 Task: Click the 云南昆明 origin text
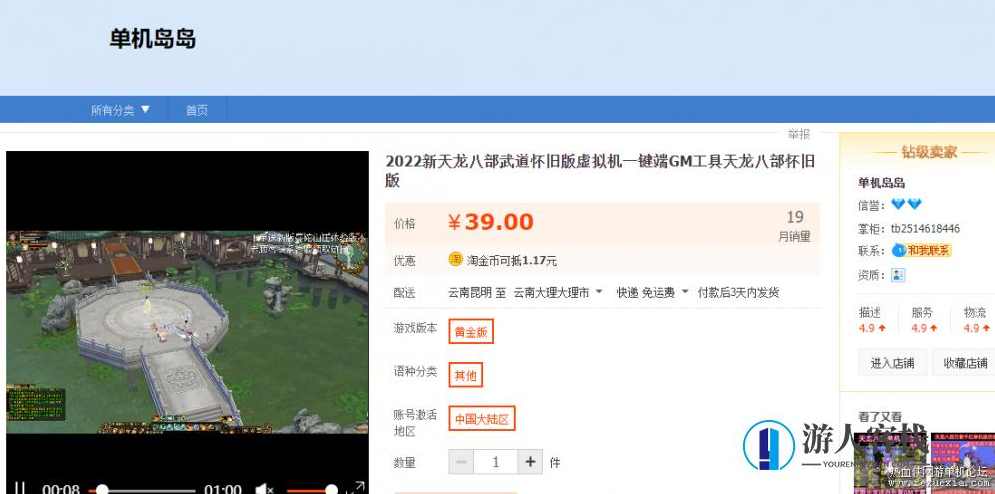tap(470, 293)
